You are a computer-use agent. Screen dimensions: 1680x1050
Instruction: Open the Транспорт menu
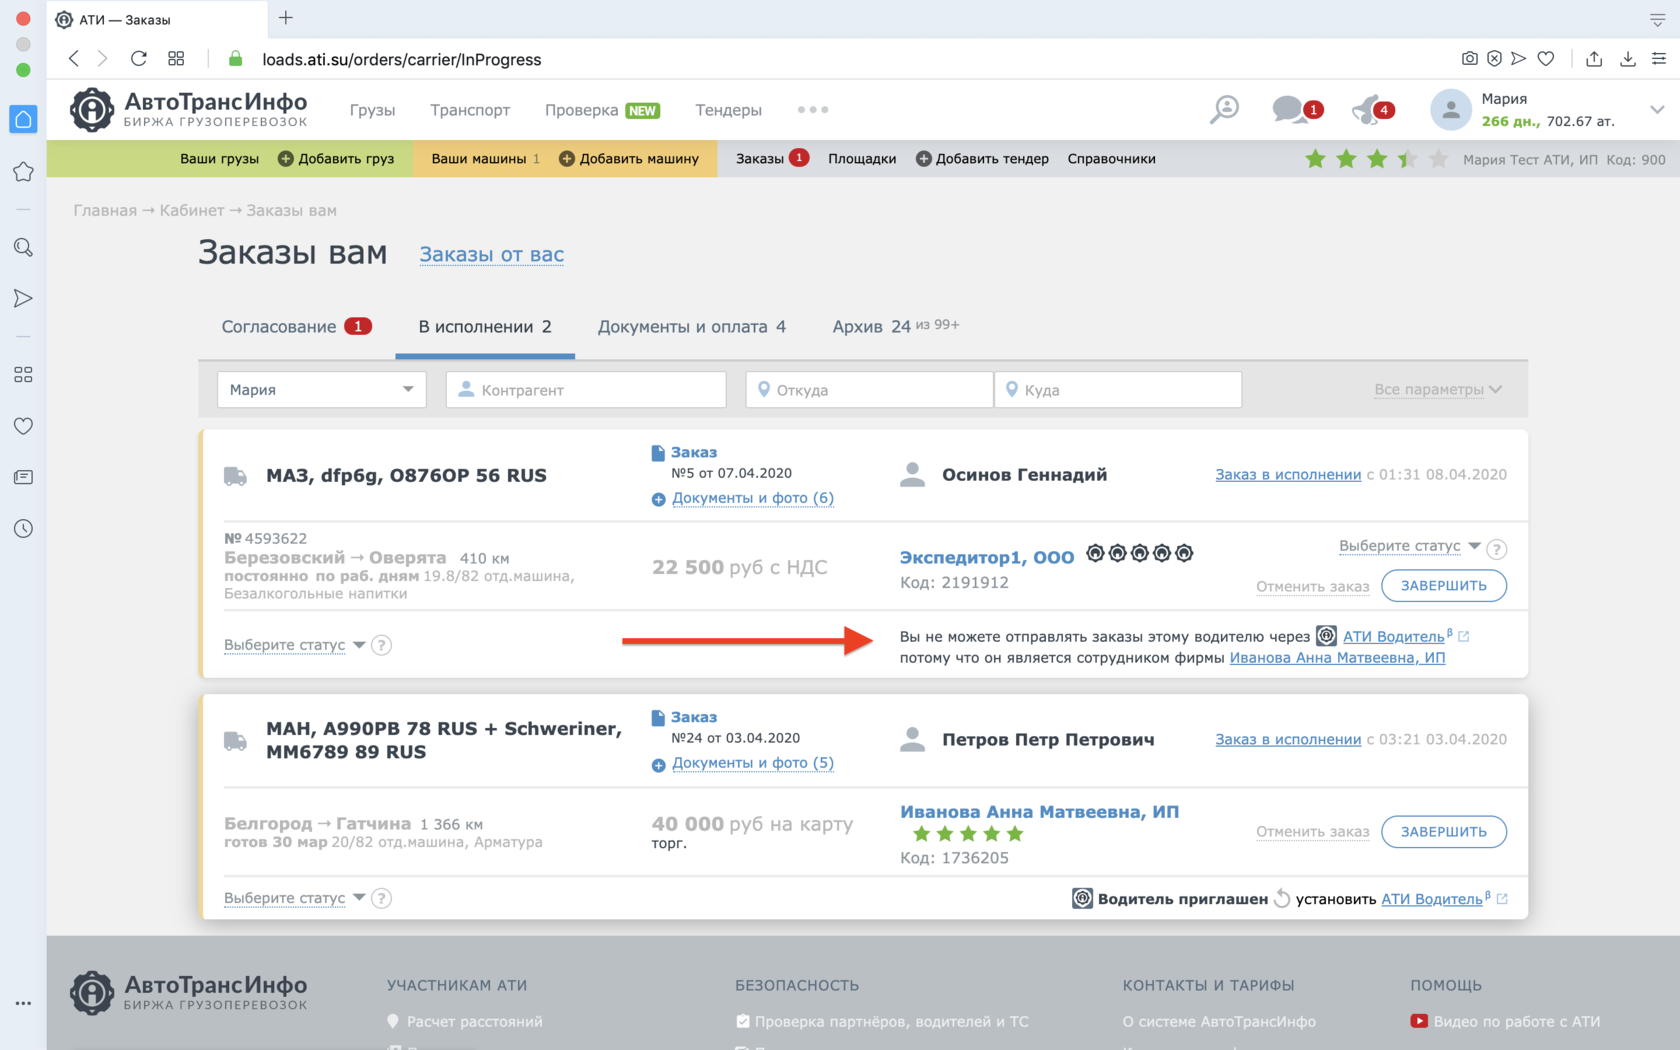470,110
